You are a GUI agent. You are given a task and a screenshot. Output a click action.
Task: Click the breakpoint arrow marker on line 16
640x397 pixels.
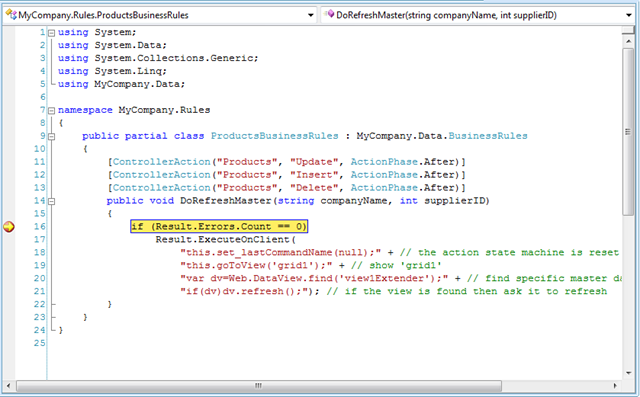9,227
